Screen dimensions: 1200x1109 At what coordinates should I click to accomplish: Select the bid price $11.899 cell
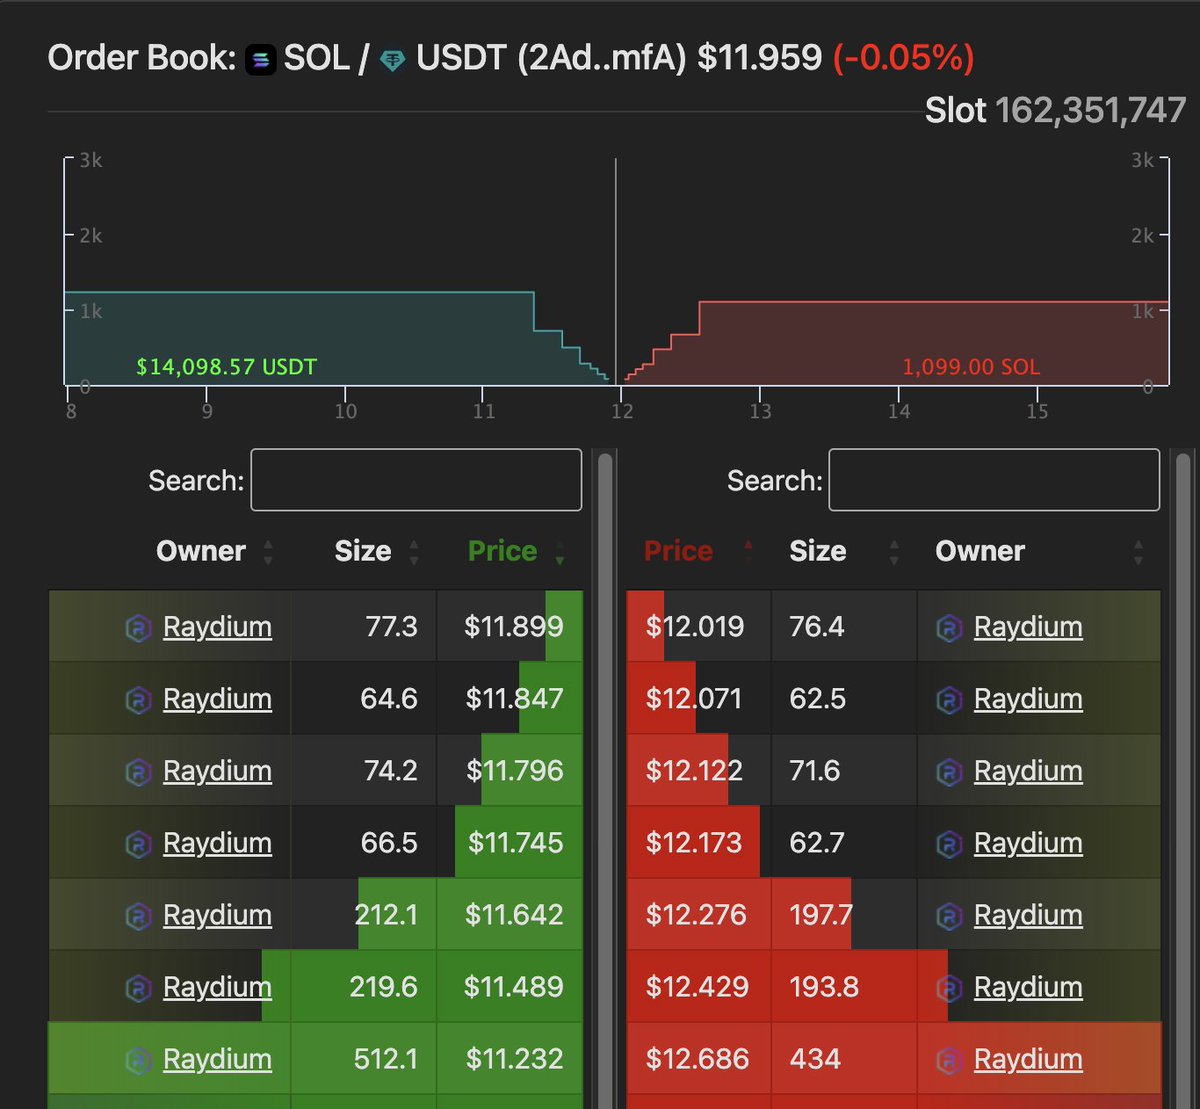pyautogui.click(x=510, y=627)
